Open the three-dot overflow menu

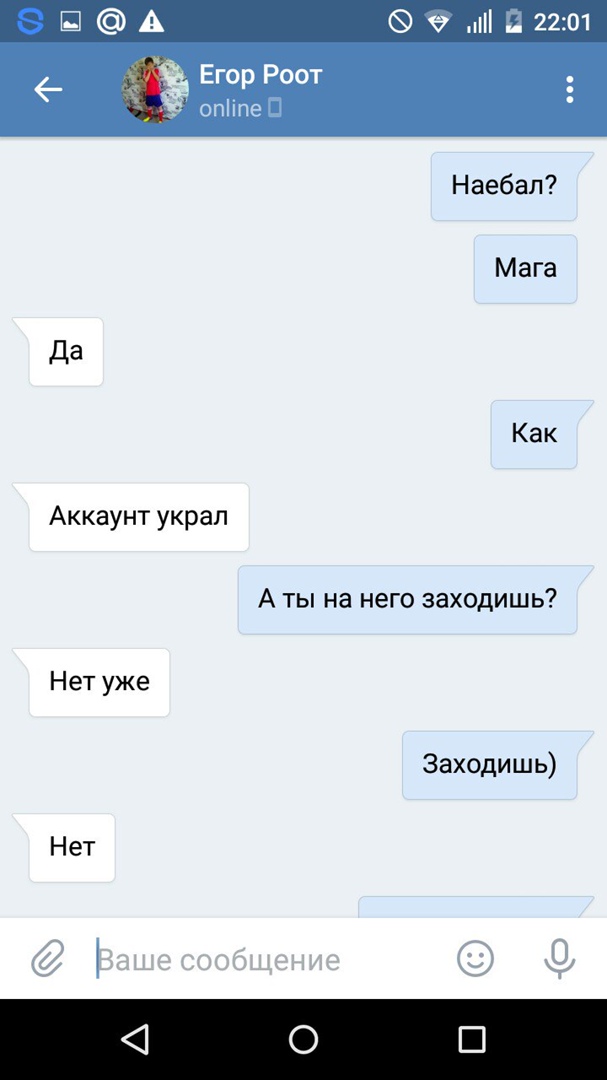tap(569, 90)
